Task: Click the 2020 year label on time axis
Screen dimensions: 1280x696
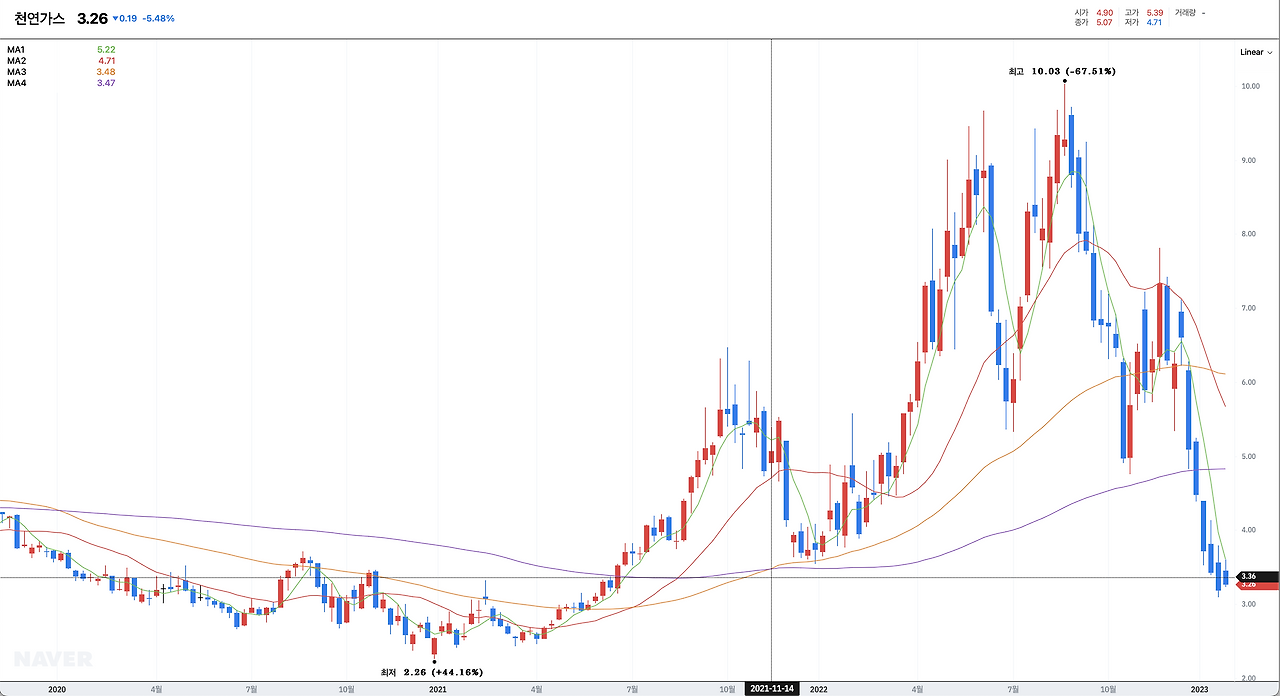Action: 57,689
